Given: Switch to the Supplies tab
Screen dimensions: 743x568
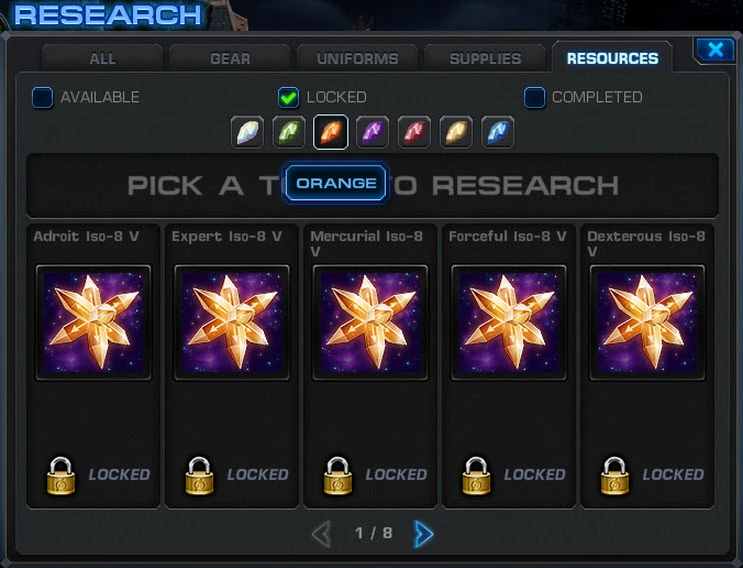Looking at the screenshot, I should tap(485, 58).
